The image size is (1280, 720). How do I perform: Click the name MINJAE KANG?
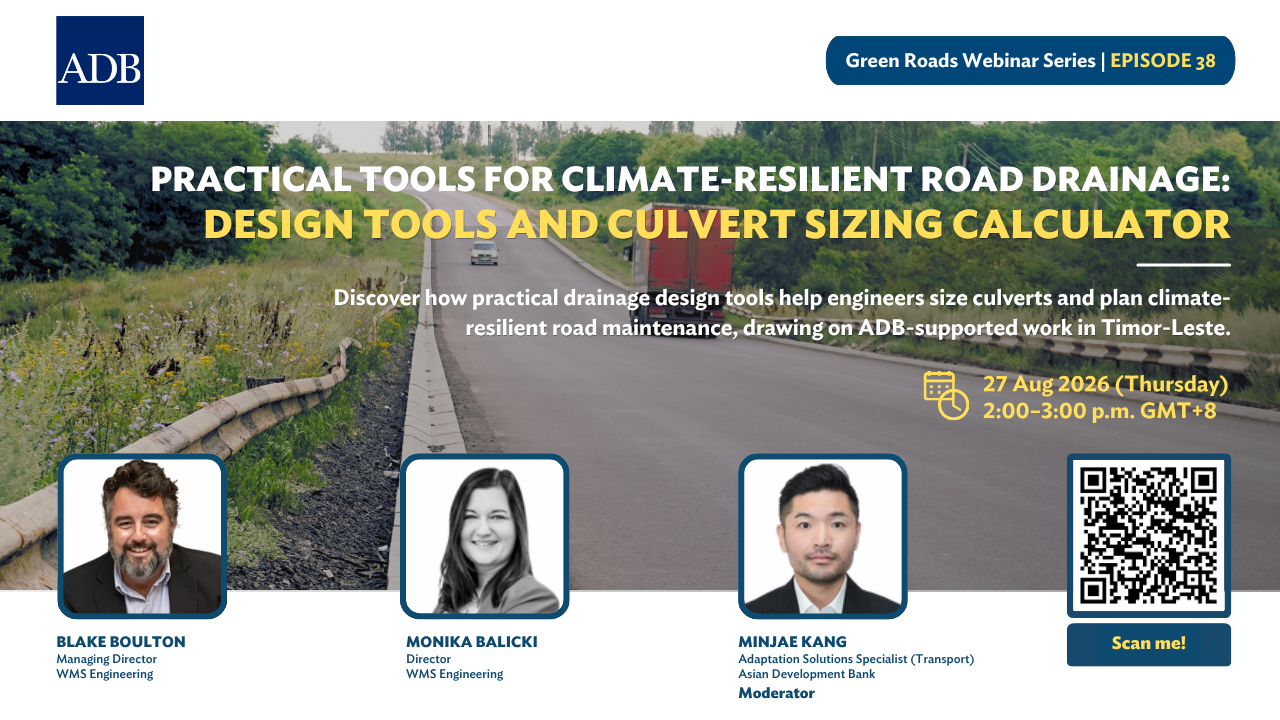tap(793, 642)
